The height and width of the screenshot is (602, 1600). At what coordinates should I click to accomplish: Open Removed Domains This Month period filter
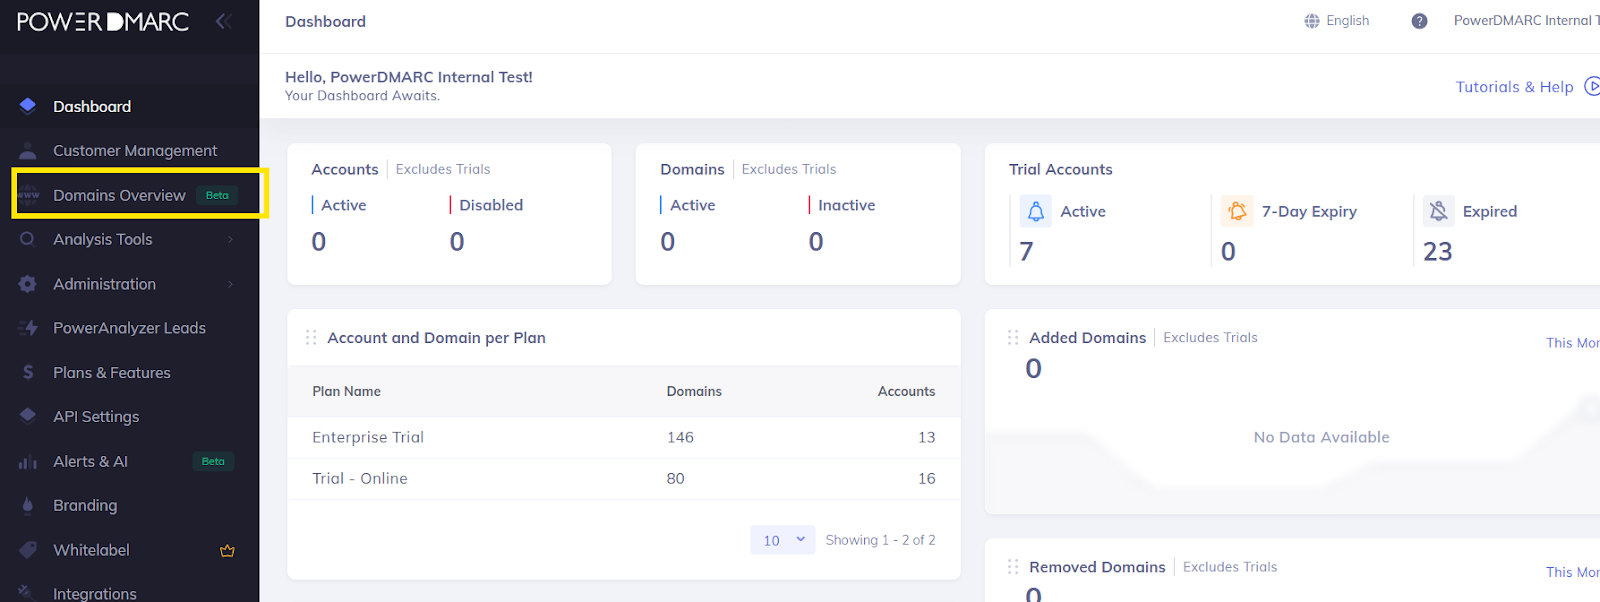[x=1573, y=572]
